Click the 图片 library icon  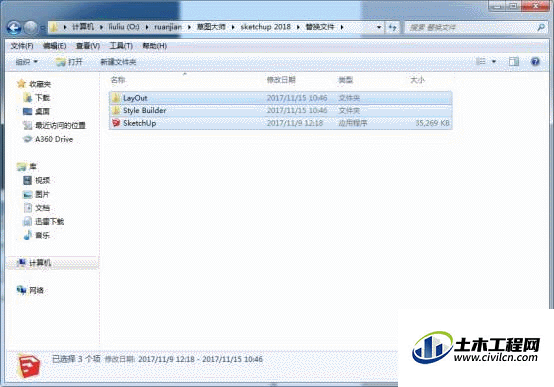tap(27, 194)
